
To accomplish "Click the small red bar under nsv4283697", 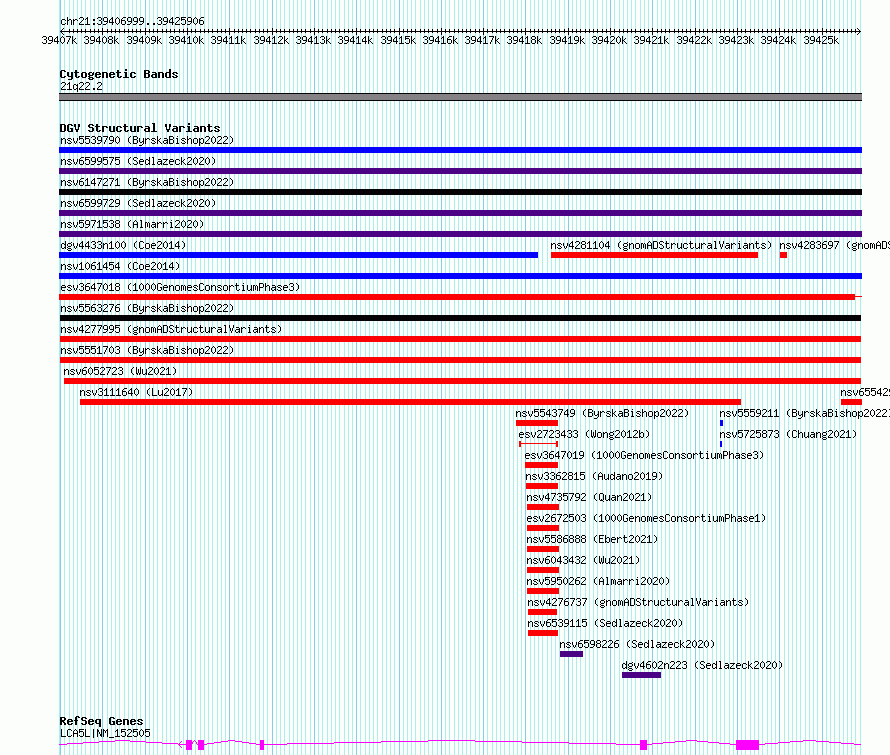I will (x=783, y=255).
